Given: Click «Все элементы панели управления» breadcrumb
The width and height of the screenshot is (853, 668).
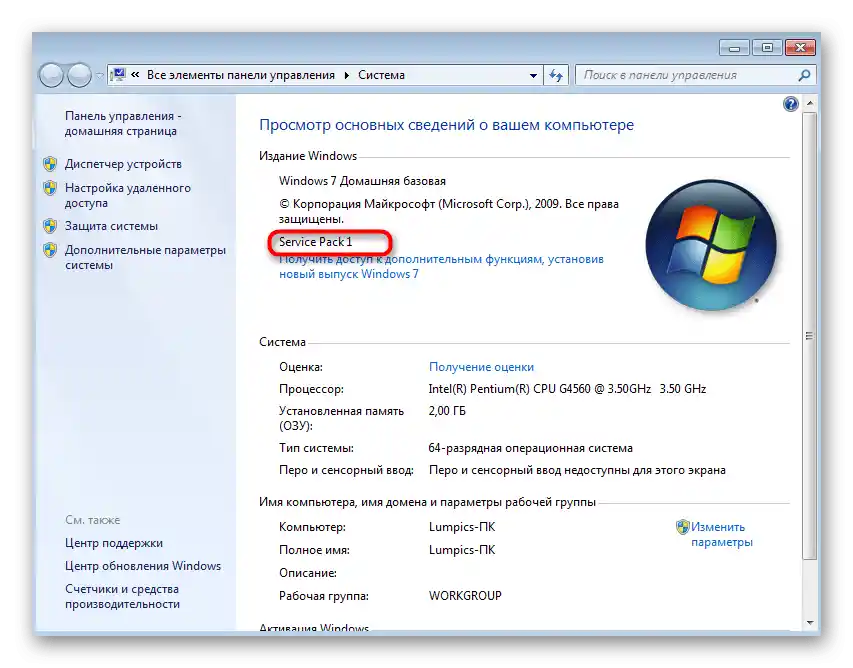Looking at the screenshot, I should pos(240,75).
